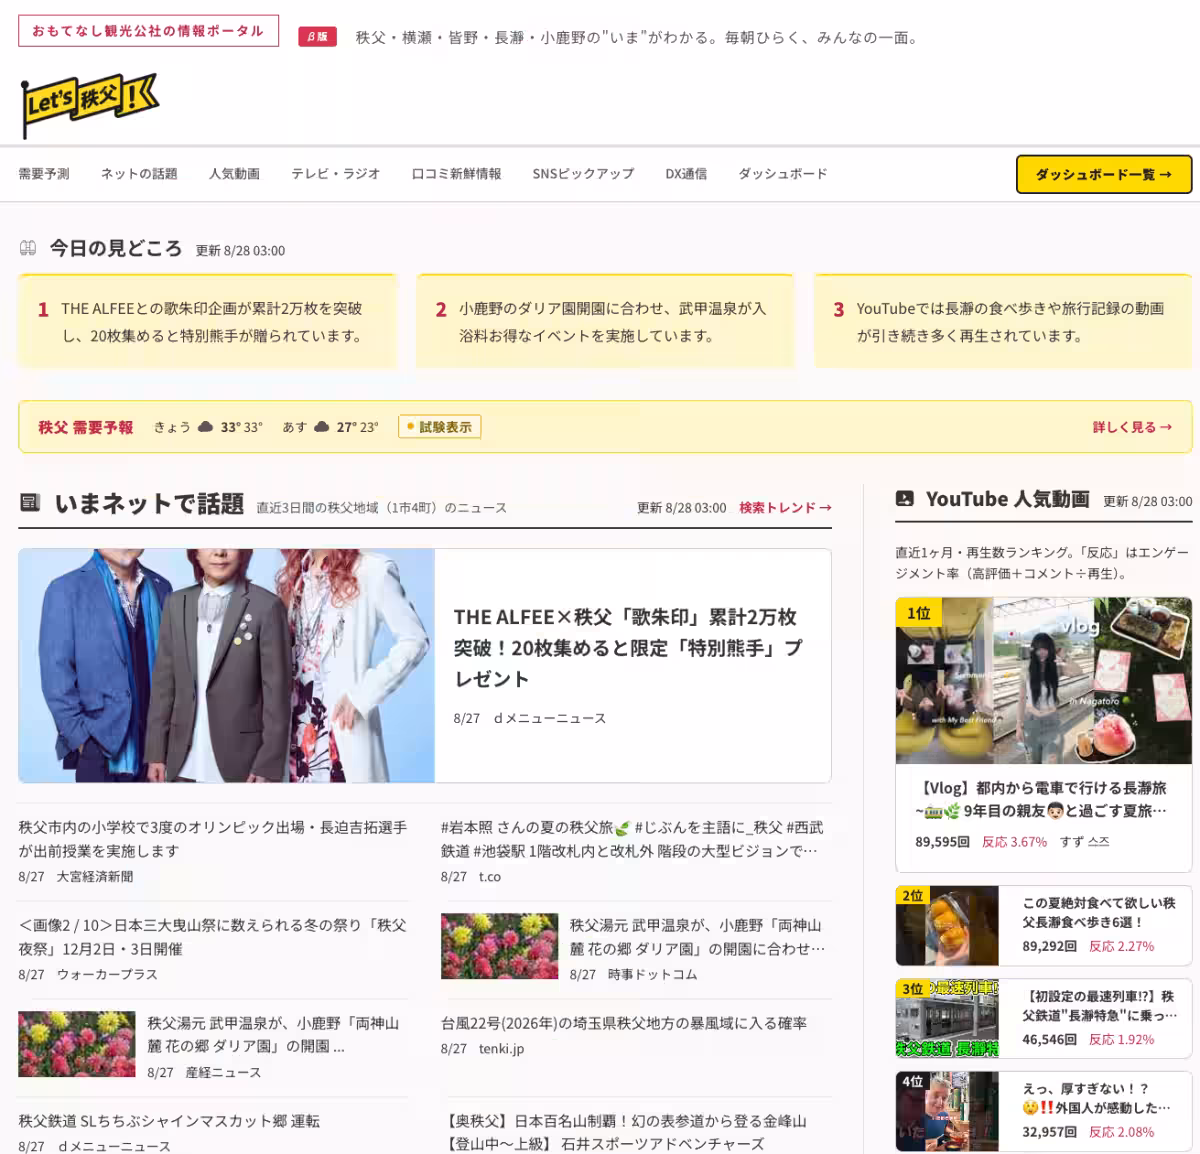Open the 台風22号 暴風域に入る確率 article
This screenshot has height=1154, width=1200.
point(624,1023)
